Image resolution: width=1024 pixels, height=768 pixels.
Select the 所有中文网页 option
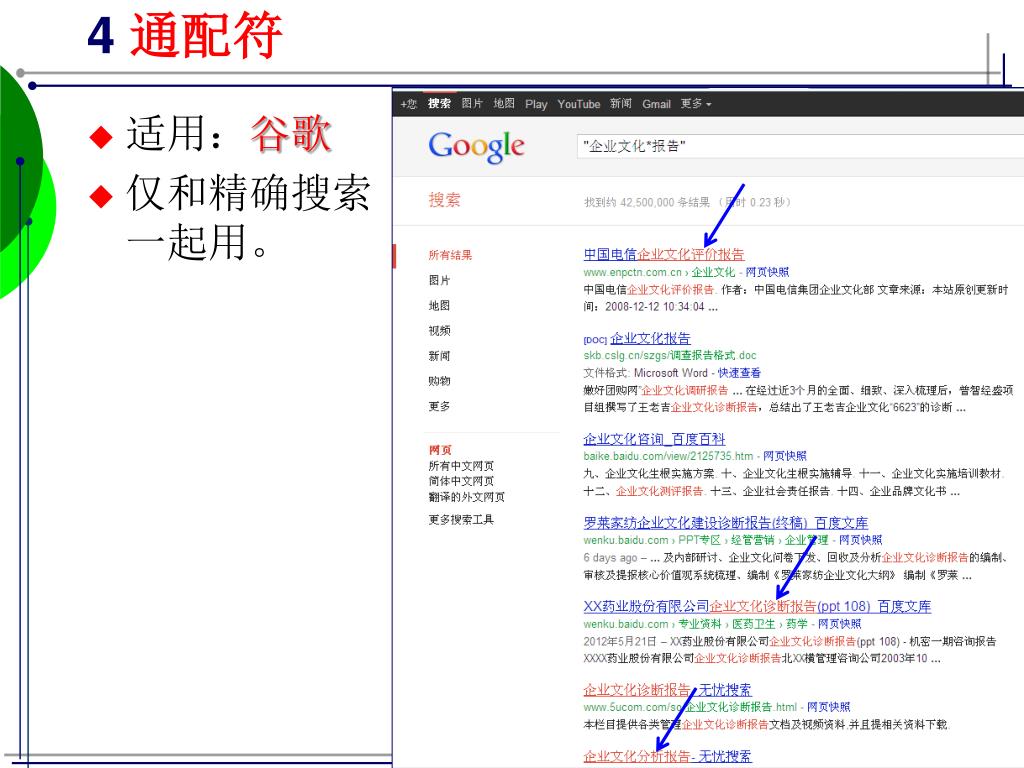(461, 466)
